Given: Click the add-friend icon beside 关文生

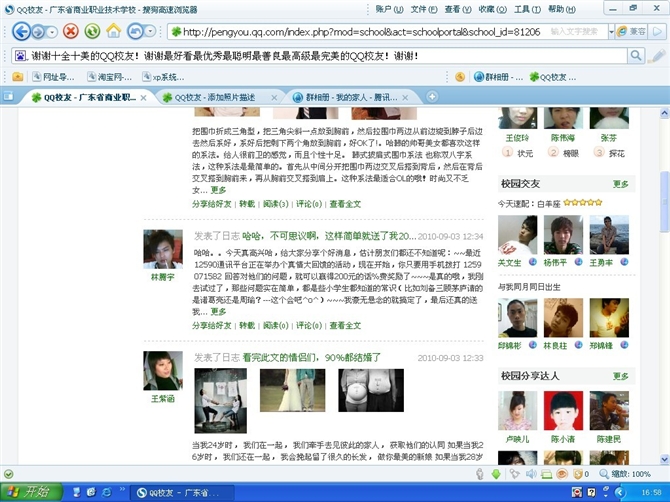Looking at the screenshot, I should click(533, 262).
